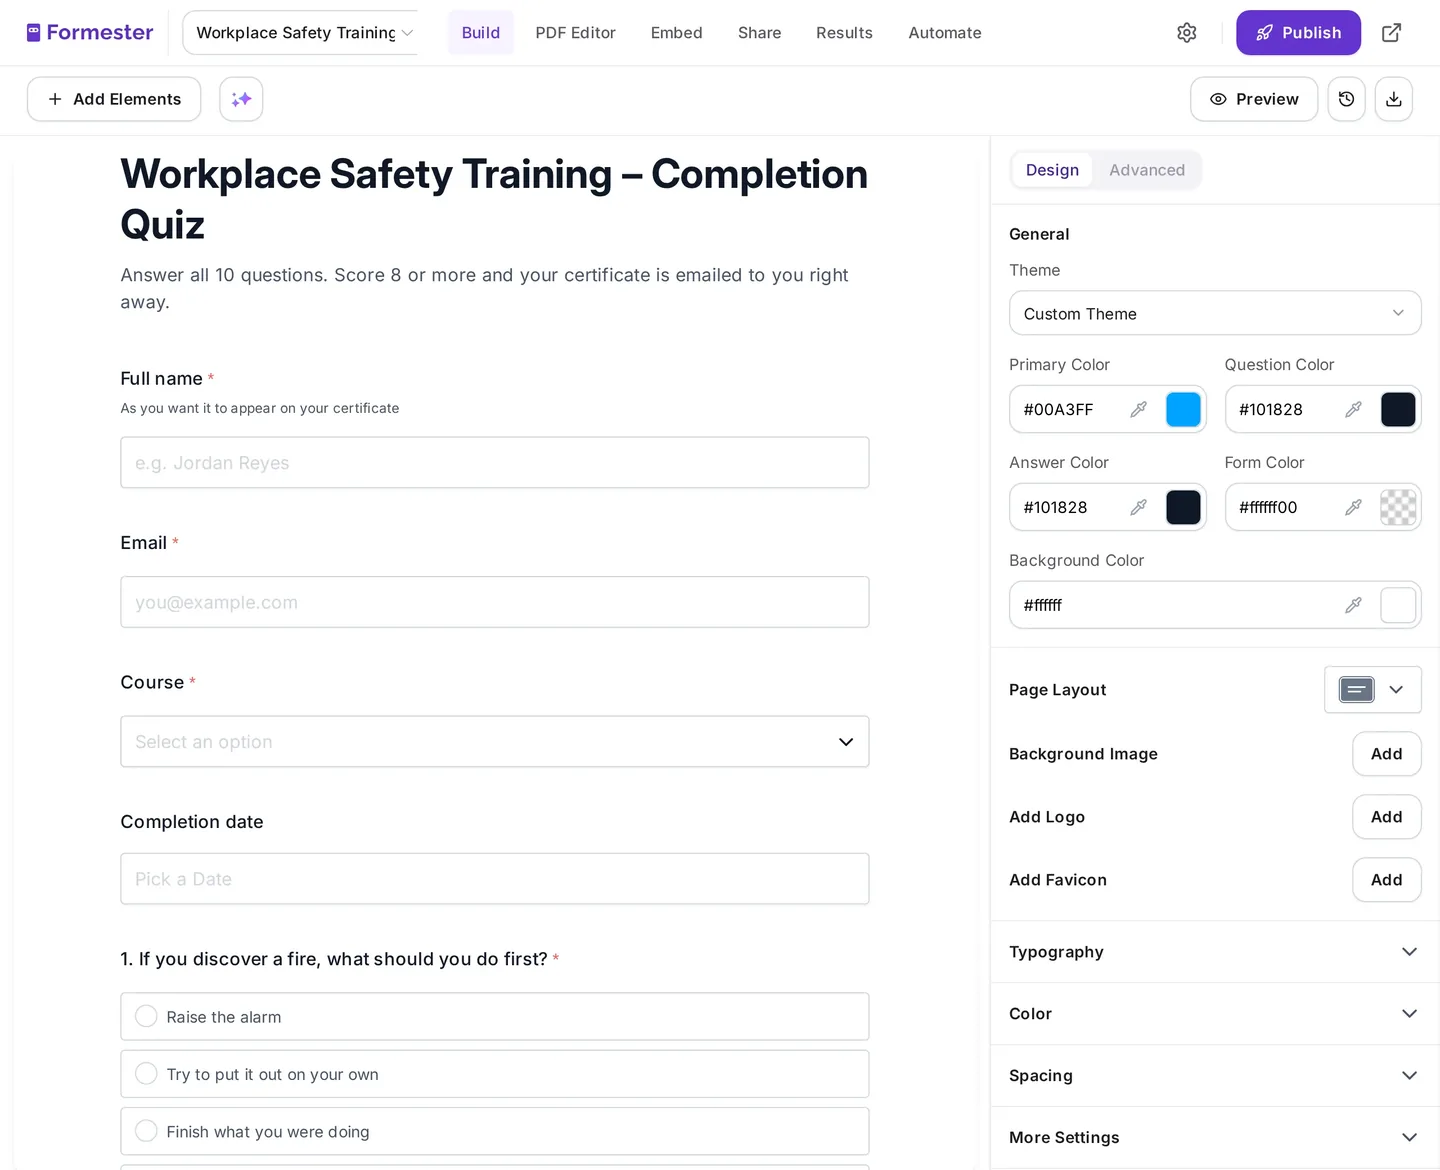
Task: Open version history clock icon
Action: (x=1346, y=99)
